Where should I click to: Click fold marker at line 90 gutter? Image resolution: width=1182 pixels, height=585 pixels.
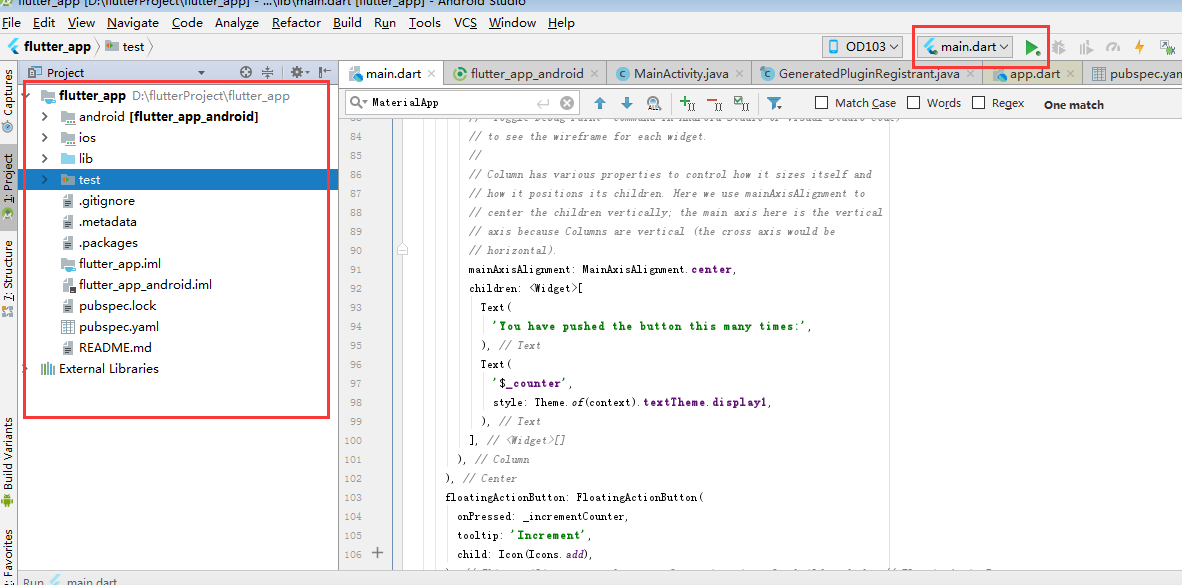(x=403, y=250)
